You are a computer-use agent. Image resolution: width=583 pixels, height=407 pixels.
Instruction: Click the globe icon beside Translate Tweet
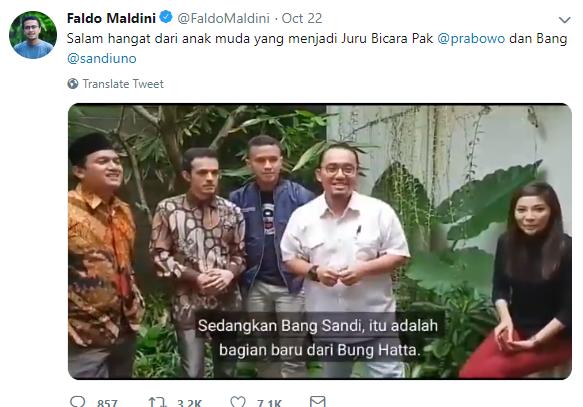tap(73, 84)
